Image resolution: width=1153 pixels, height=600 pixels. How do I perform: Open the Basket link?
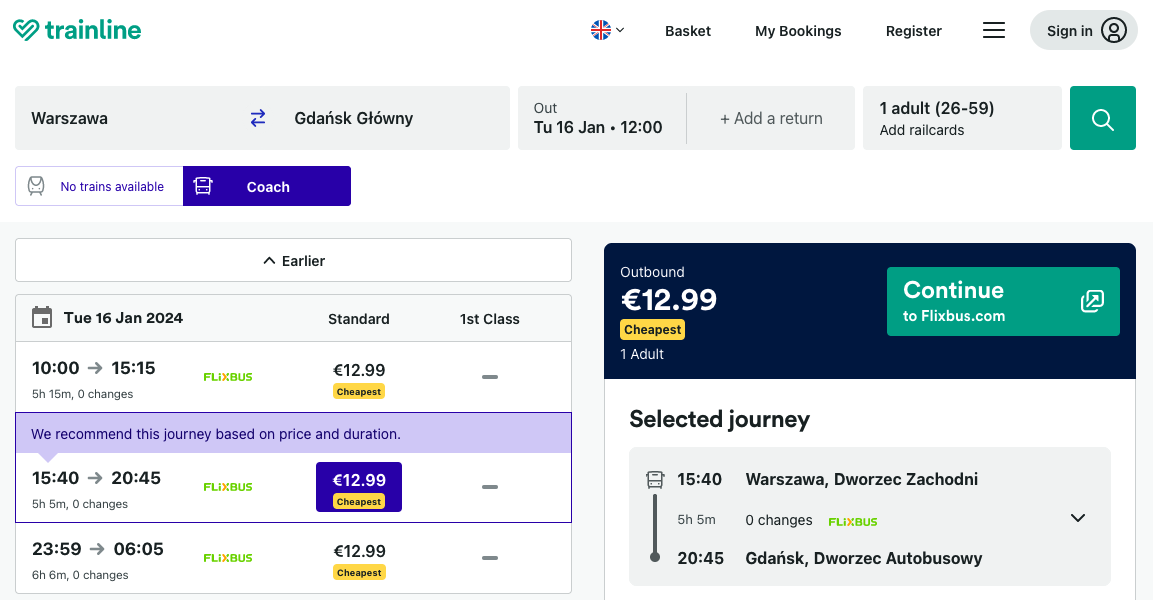[x=687, y=31]
